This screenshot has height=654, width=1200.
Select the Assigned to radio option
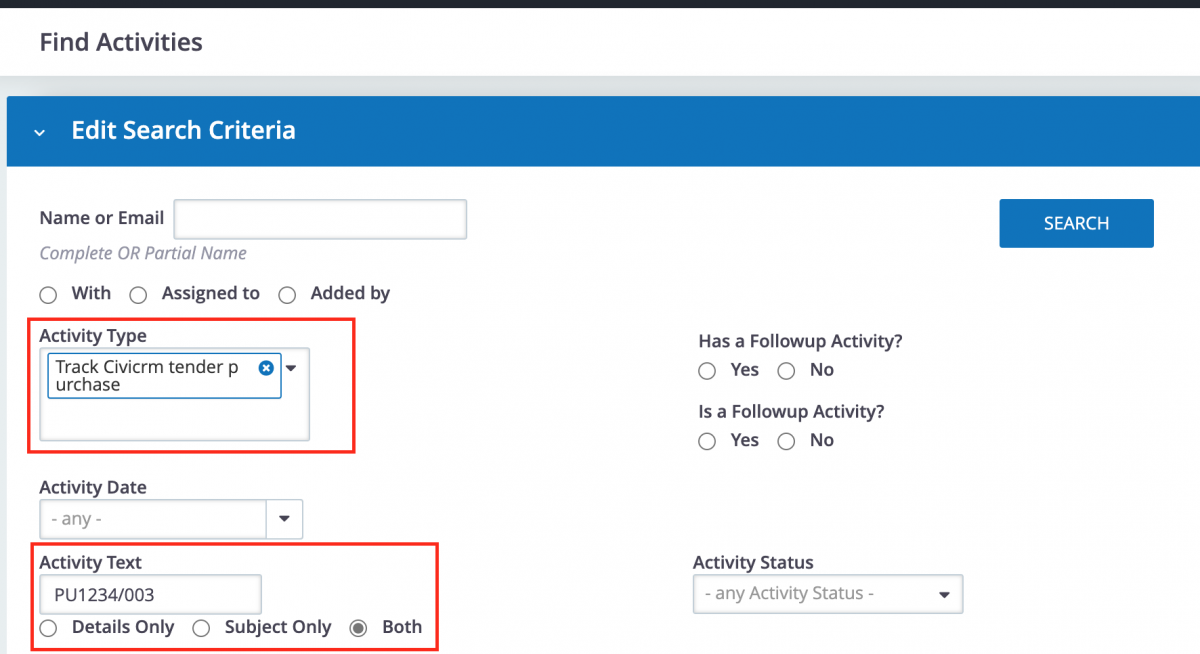tap(138, 295)
